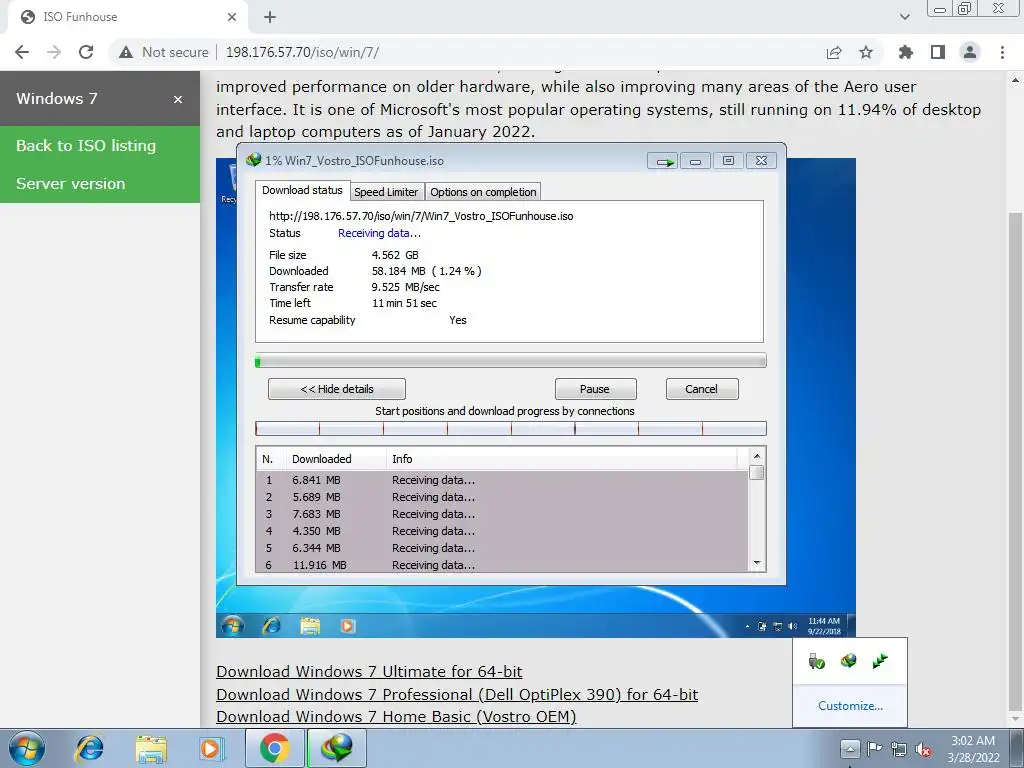Close the ISO Funhouse tab
This screenshot has width=1024, height=768.
tap(232, 17)
